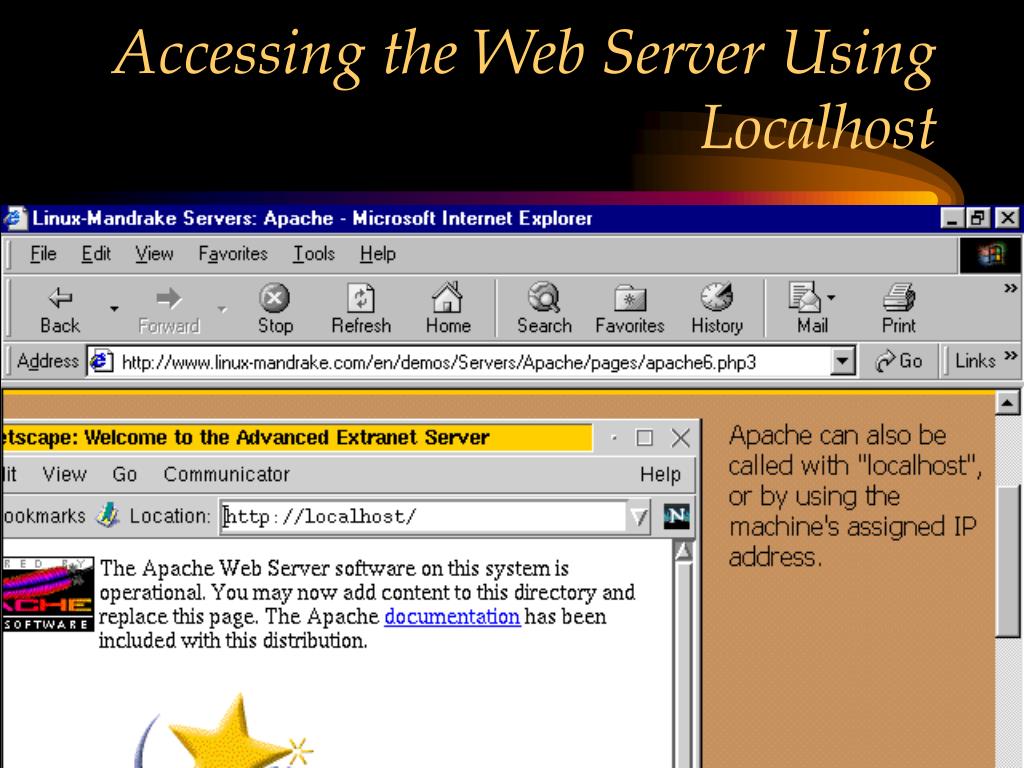Open the Edit menu

96,253
